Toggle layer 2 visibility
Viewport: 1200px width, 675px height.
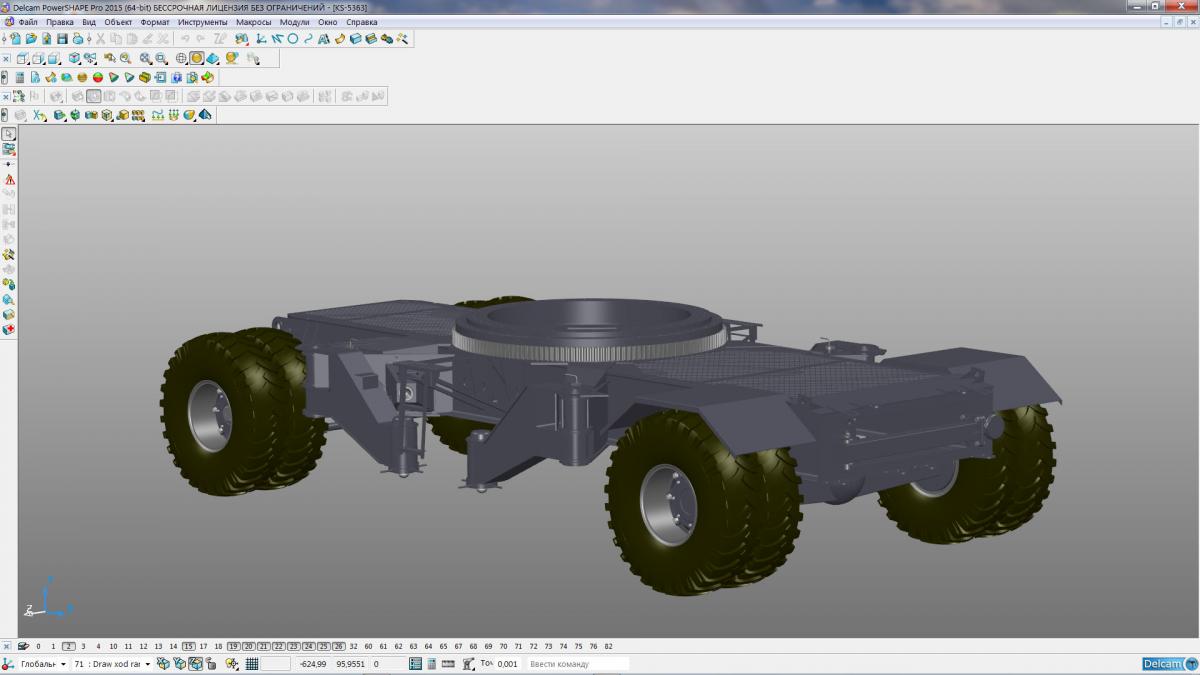click(x=68, y=646)
